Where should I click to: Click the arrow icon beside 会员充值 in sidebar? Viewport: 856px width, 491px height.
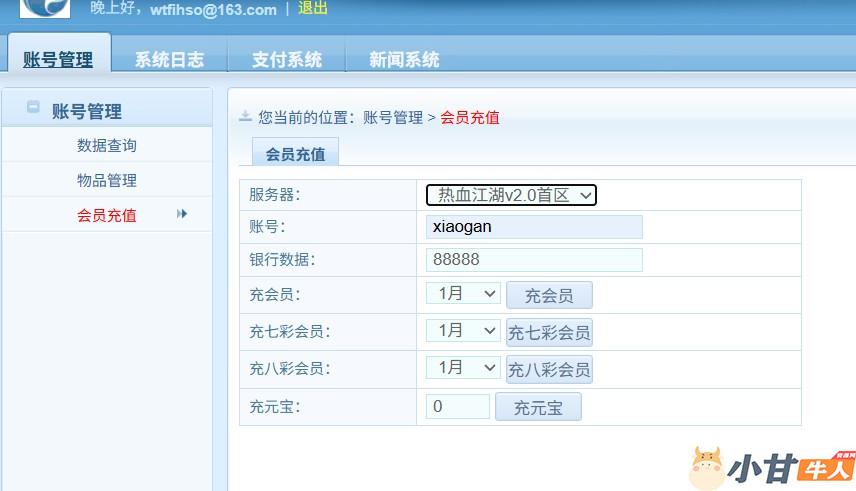pos(182,214)
